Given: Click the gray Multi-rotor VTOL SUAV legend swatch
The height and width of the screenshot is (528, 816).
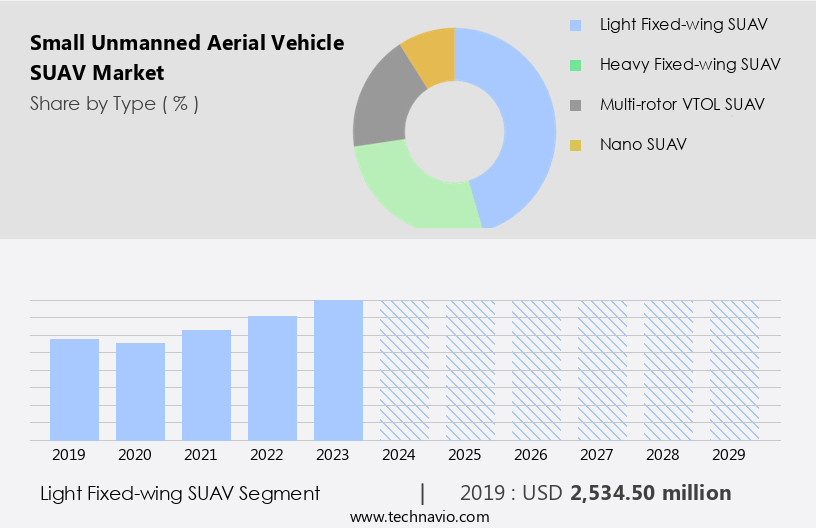Looking at the screenshot, I should coord(575,105).
